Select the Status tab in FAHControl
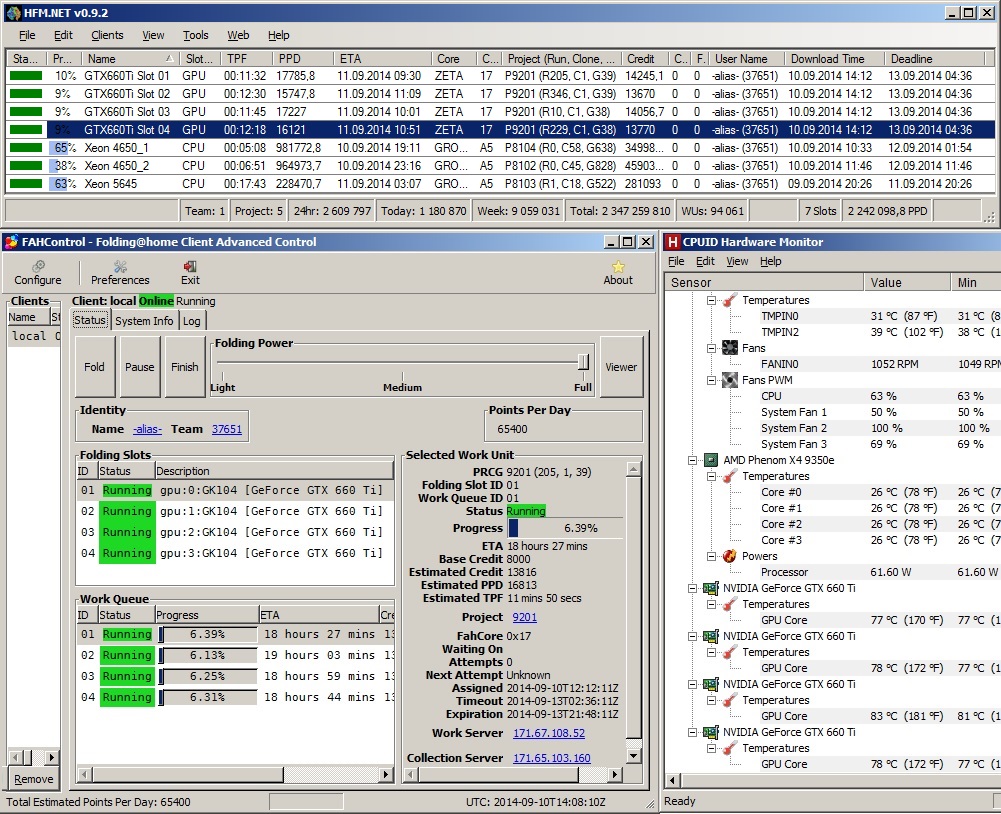This screenshot has height=814, width=1001. pyautogui.click(x=89, y=320)
